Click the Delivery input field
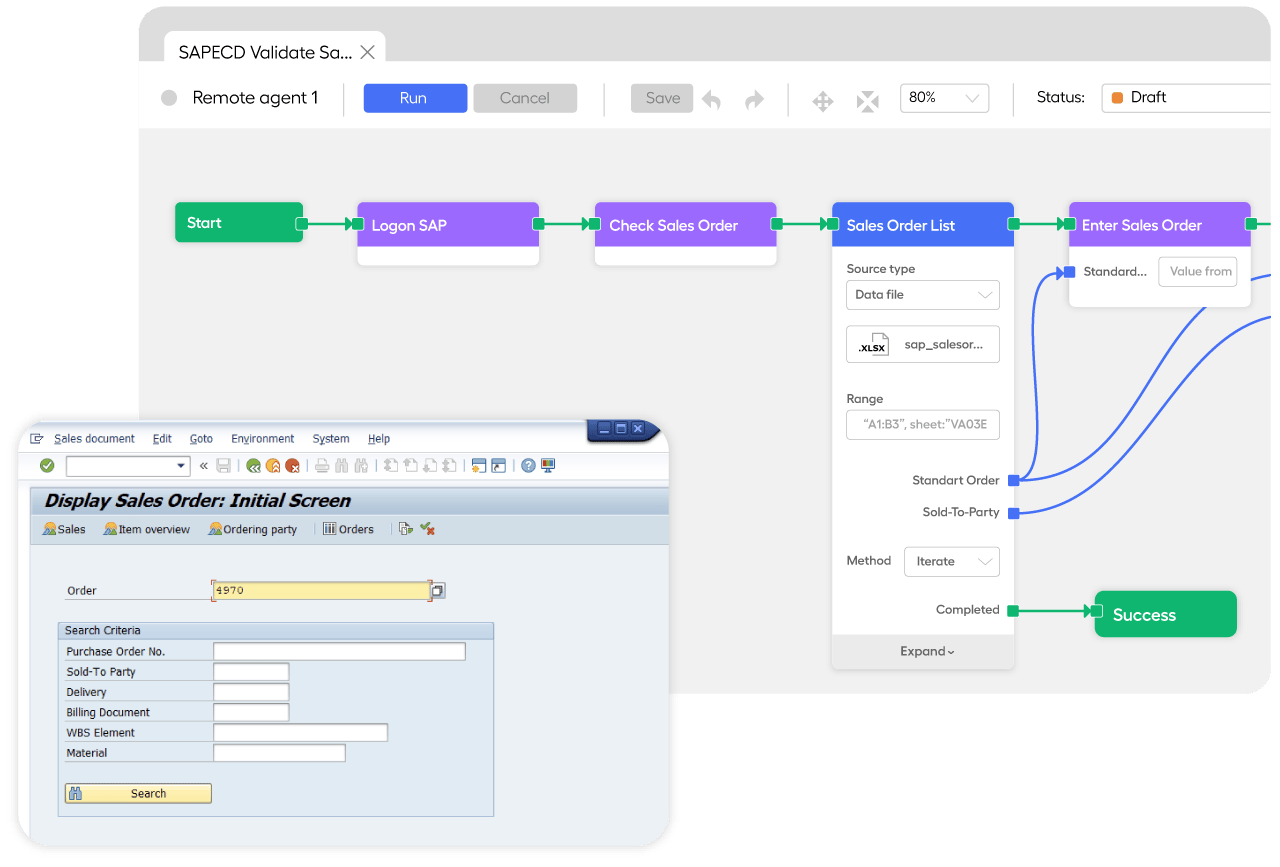Viewport: 1280px width, 867px height. click(251, 692)
